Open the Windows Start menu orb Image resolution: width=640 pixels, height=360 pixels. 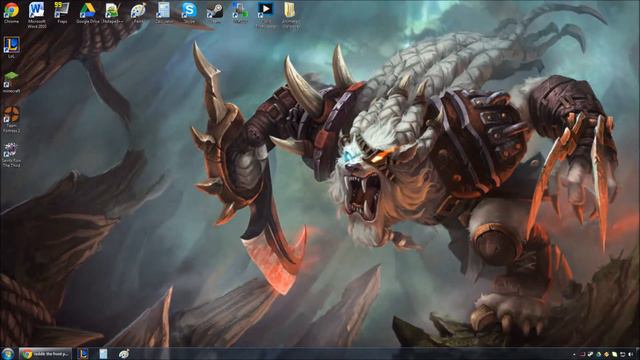(8, 354)
